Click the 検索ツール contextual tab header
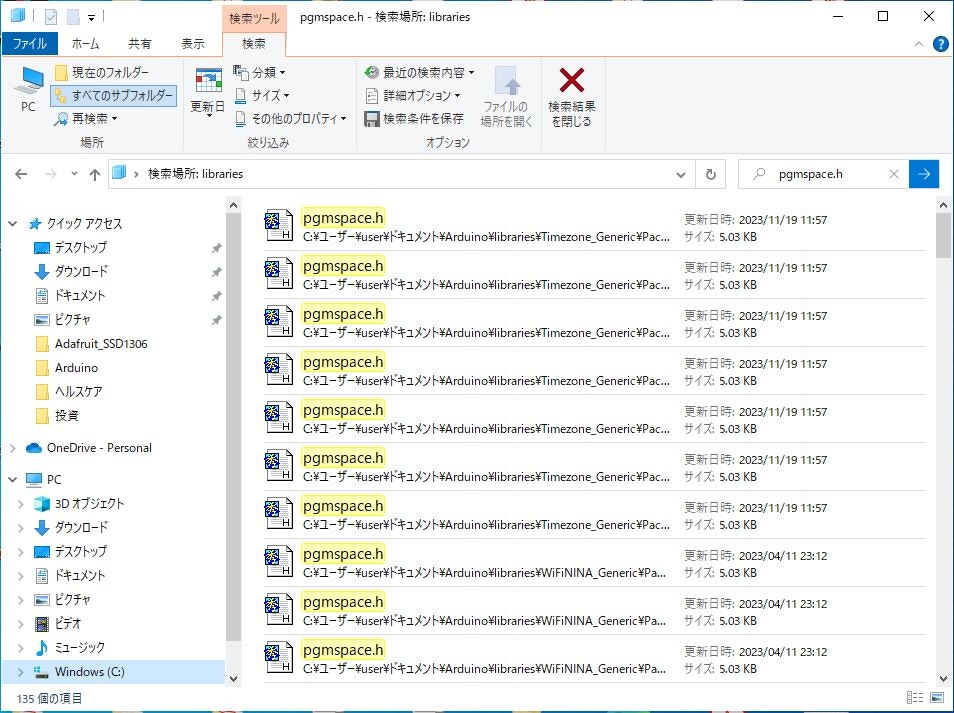954x713 pixels. tap(254, 18)
